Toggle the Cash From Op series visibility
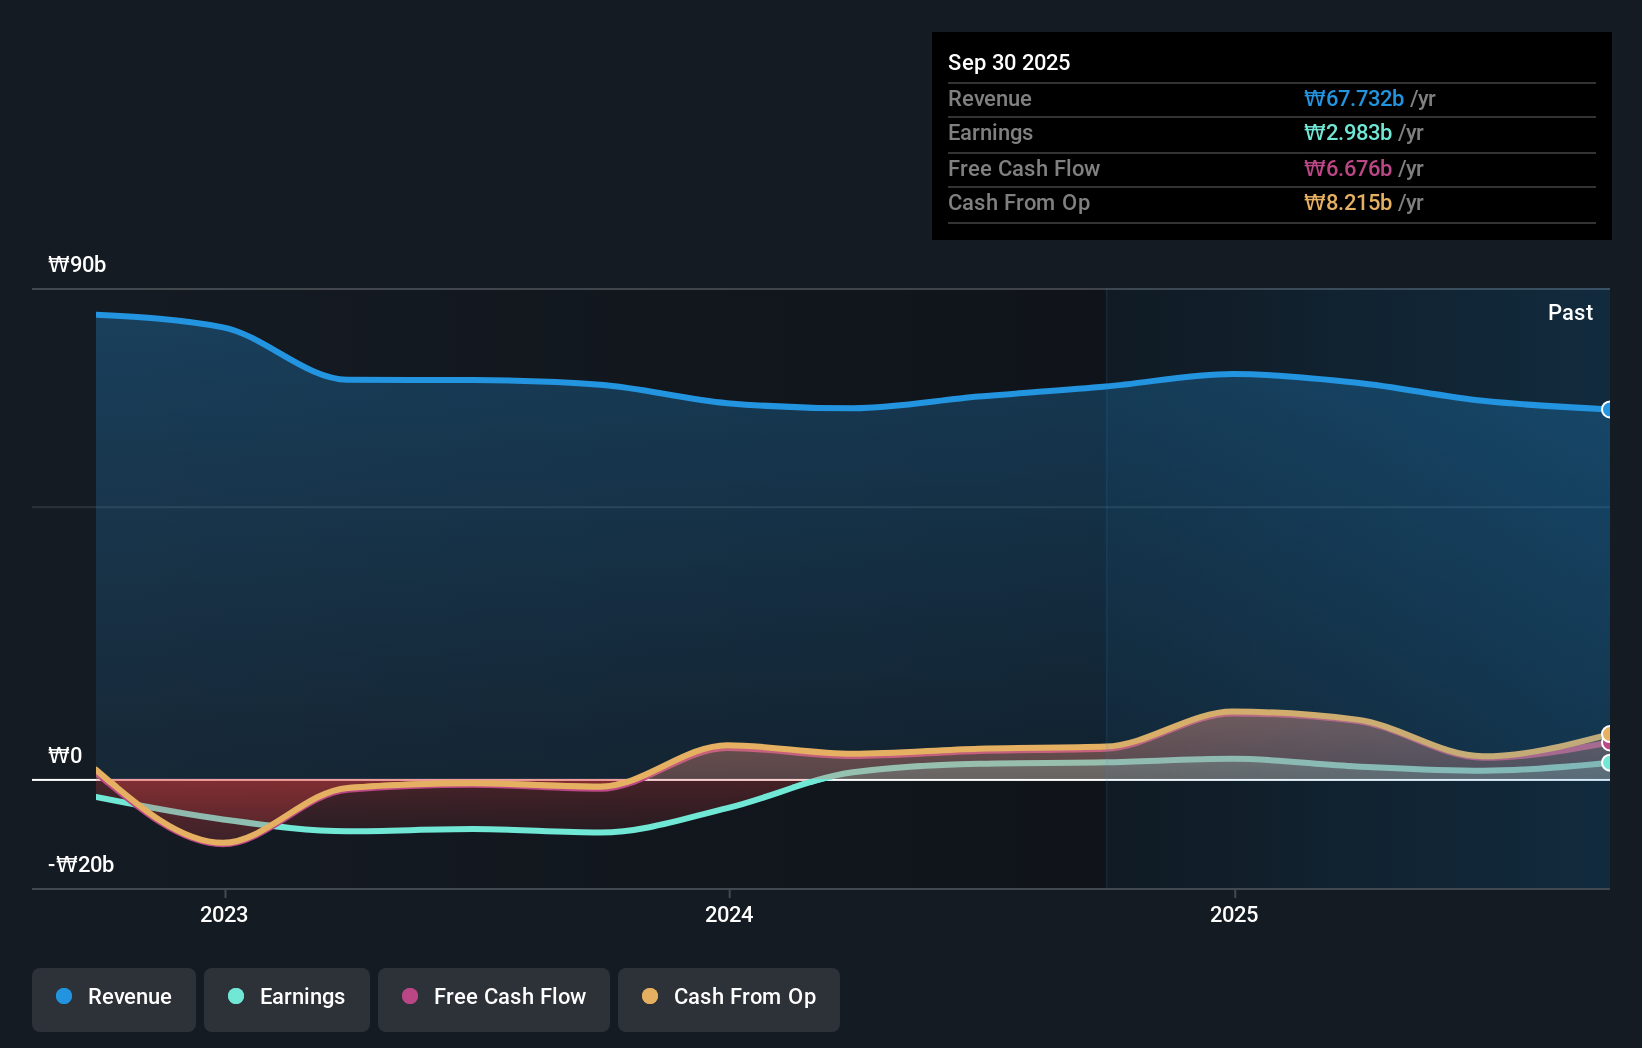Image resolution: width=1642 pixels, height=1048 pixels. (728, 997)
